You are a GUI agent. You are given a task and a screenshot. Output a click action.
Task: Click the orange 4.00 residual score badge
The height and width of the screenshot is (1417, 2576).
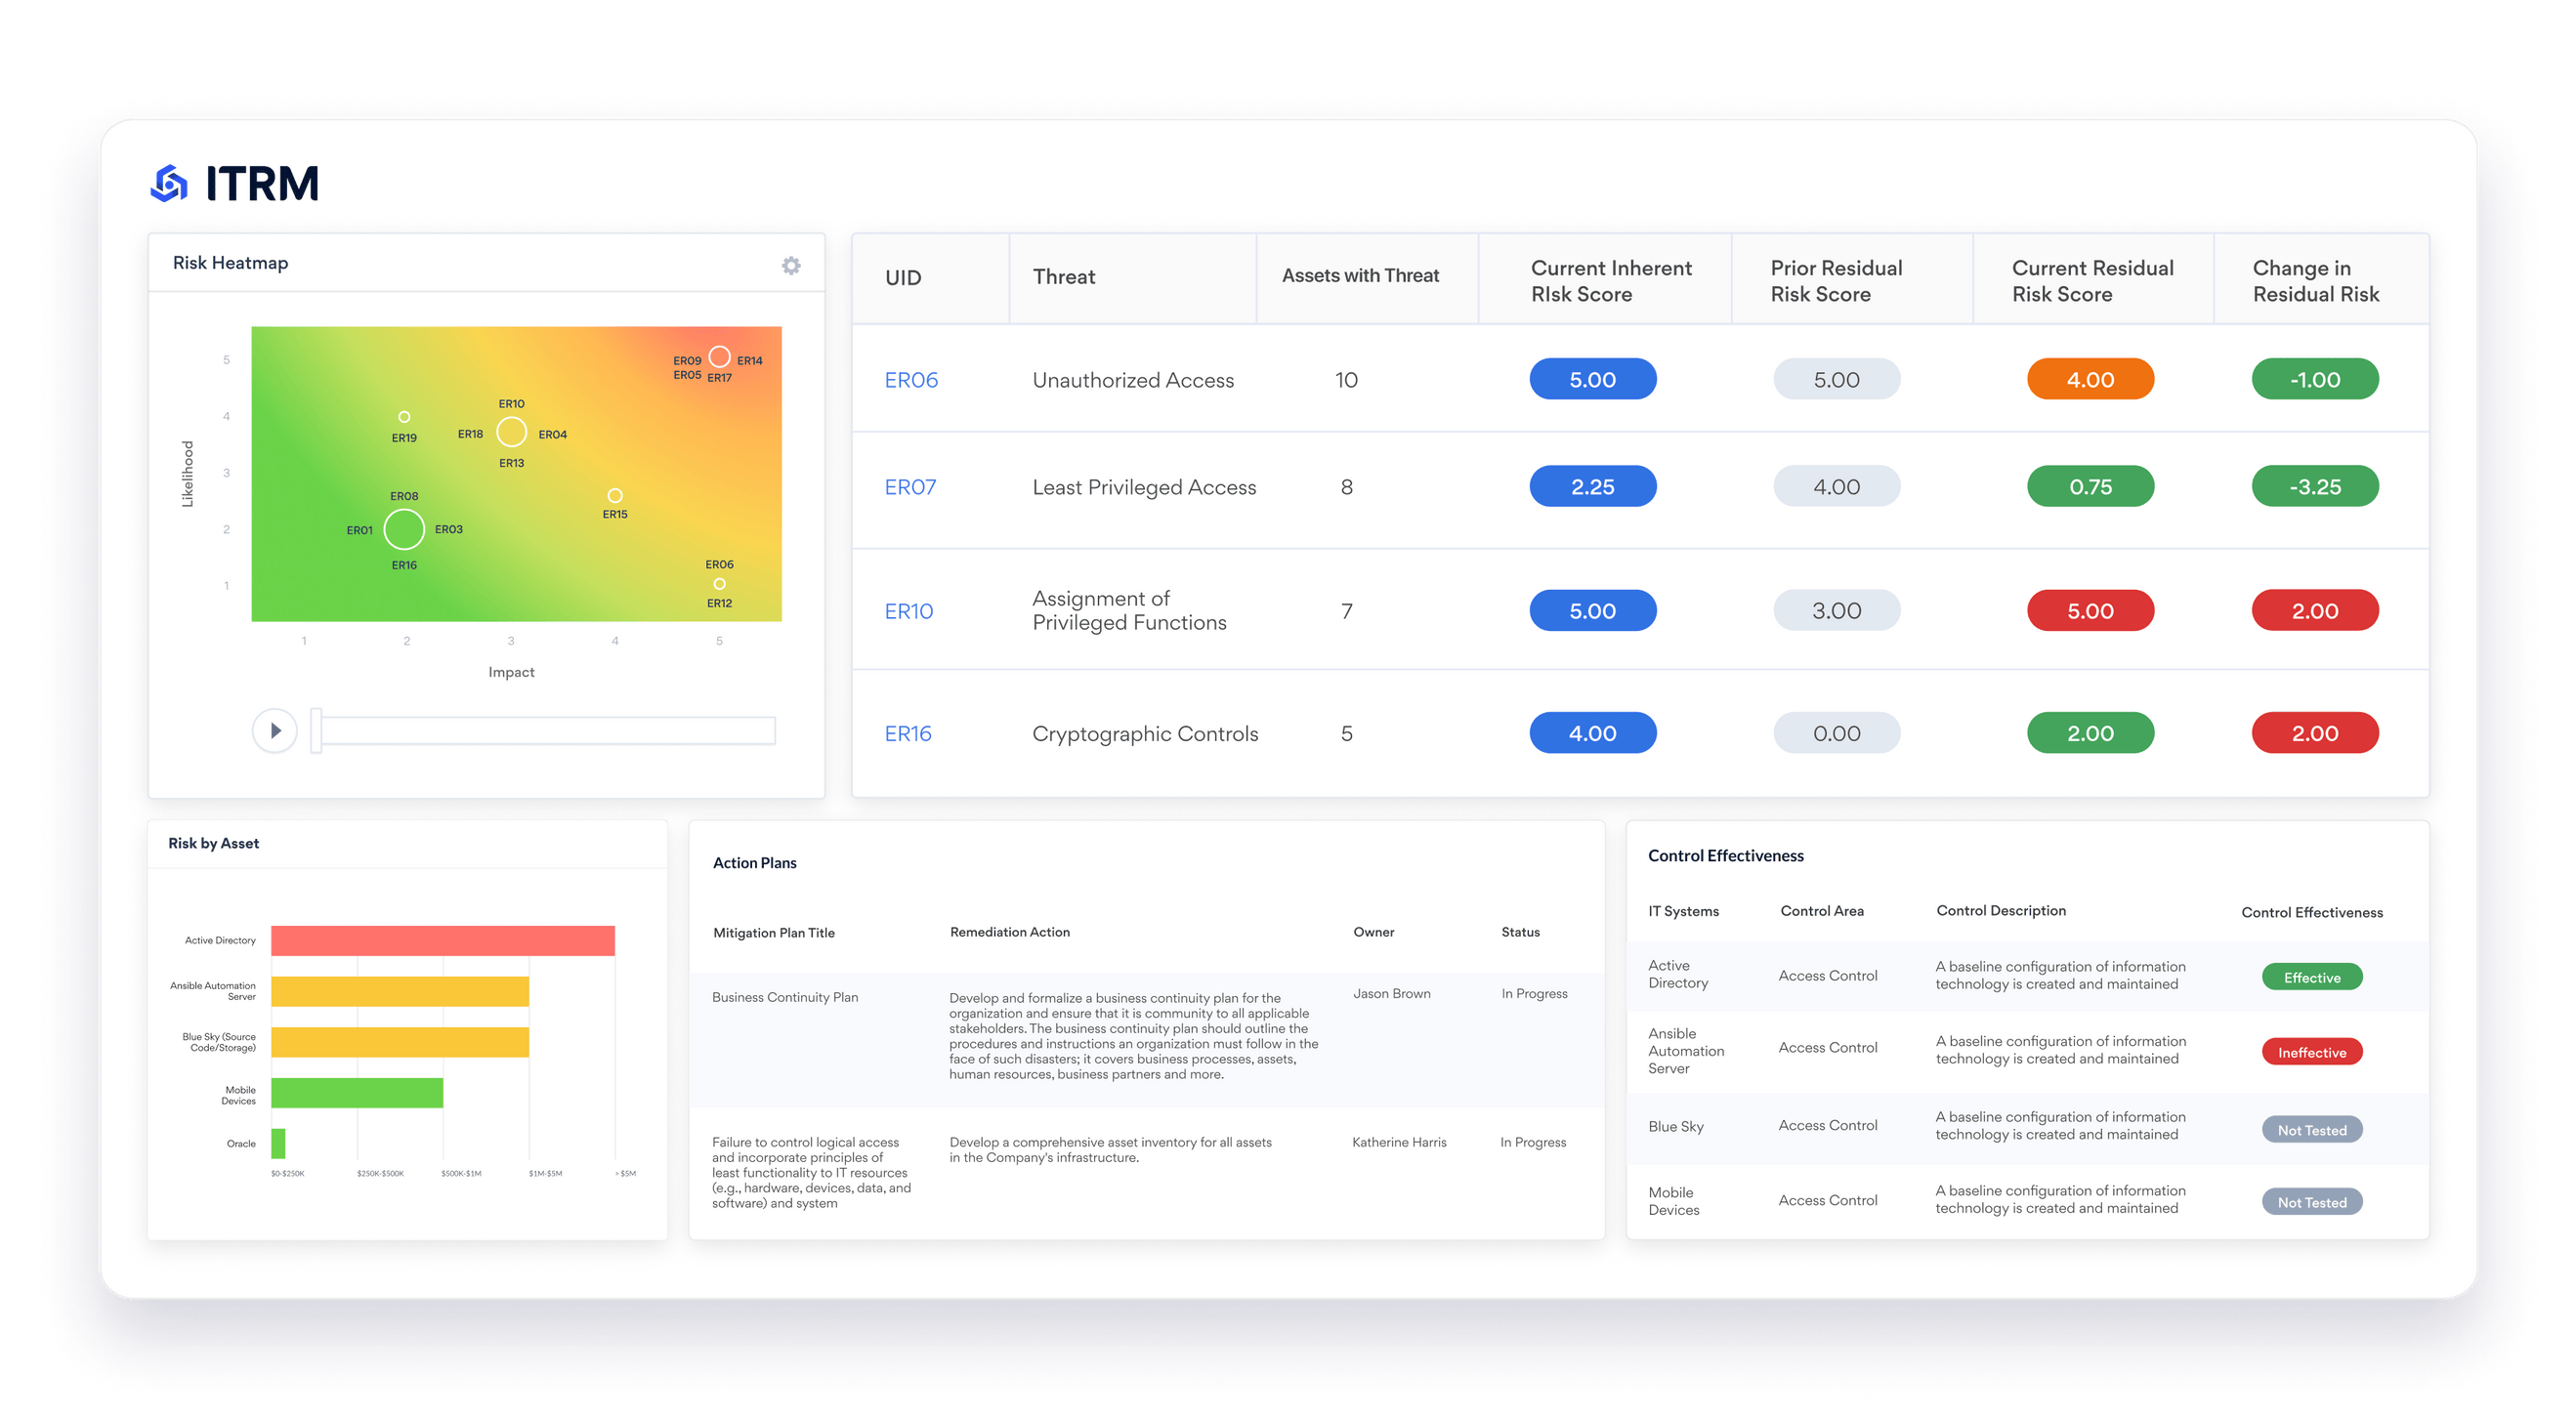[2090, 380]
